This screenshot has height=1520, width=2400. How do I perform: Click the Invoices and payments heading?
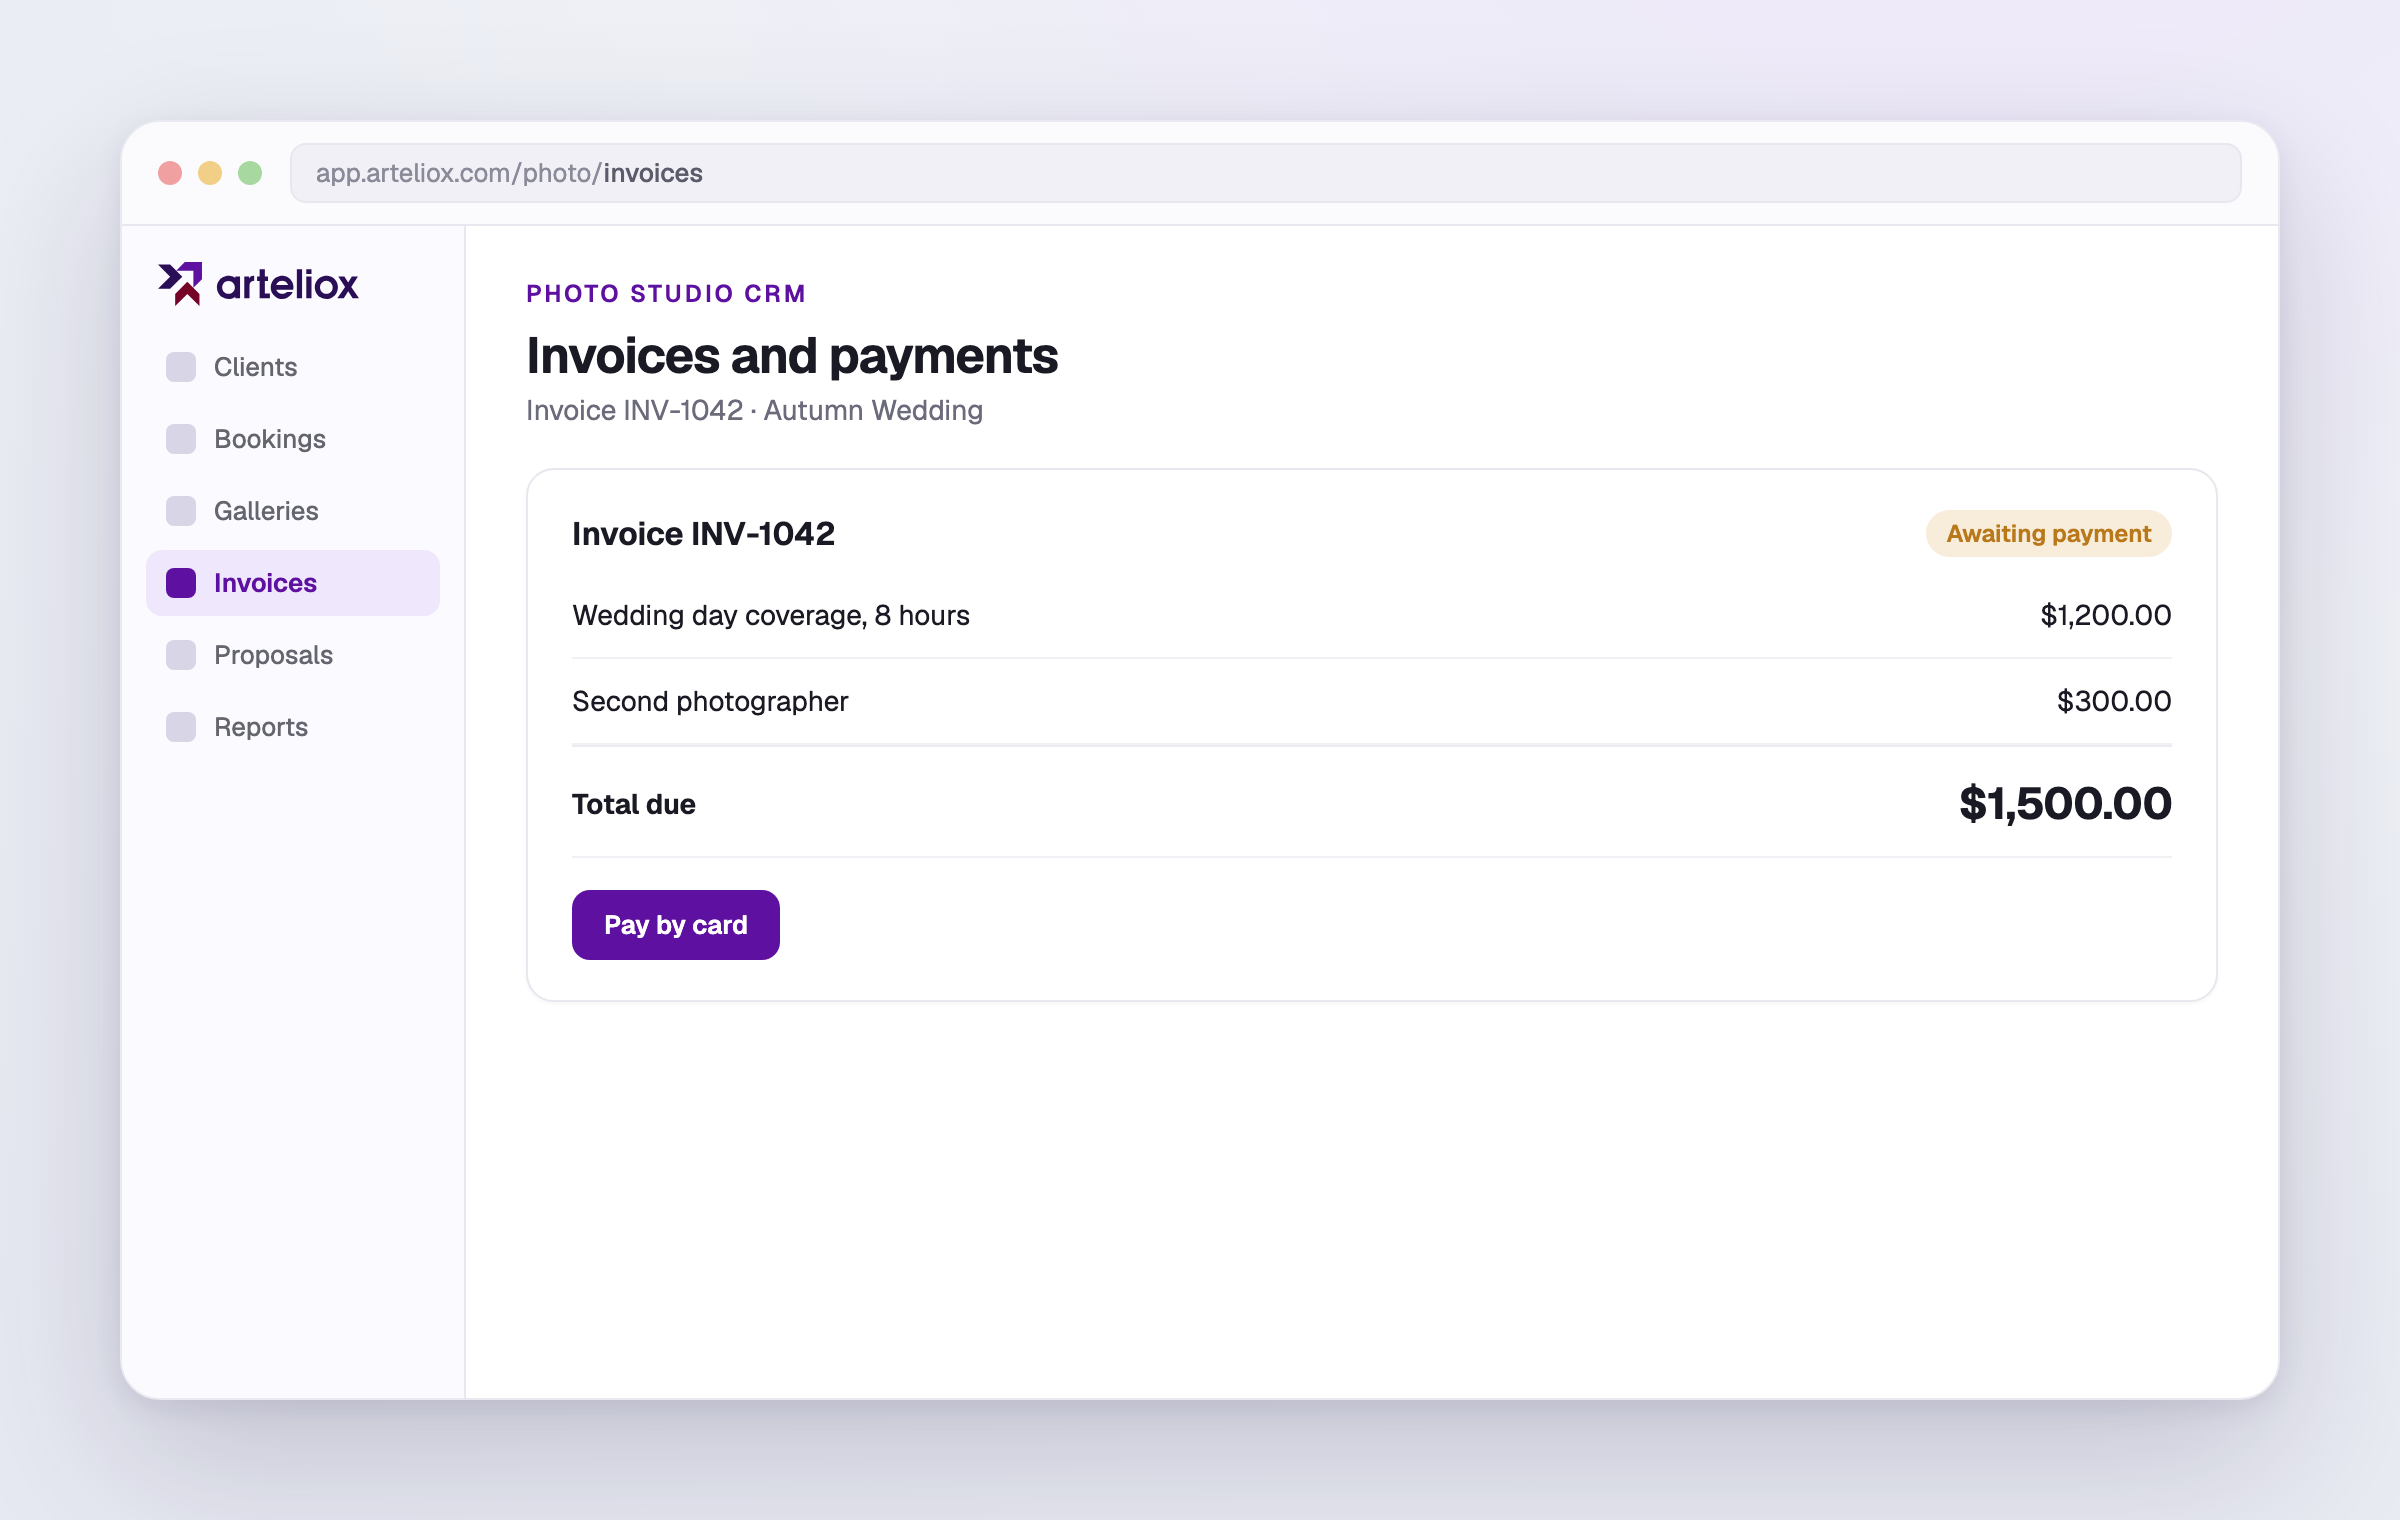click(x=792, y=356)
